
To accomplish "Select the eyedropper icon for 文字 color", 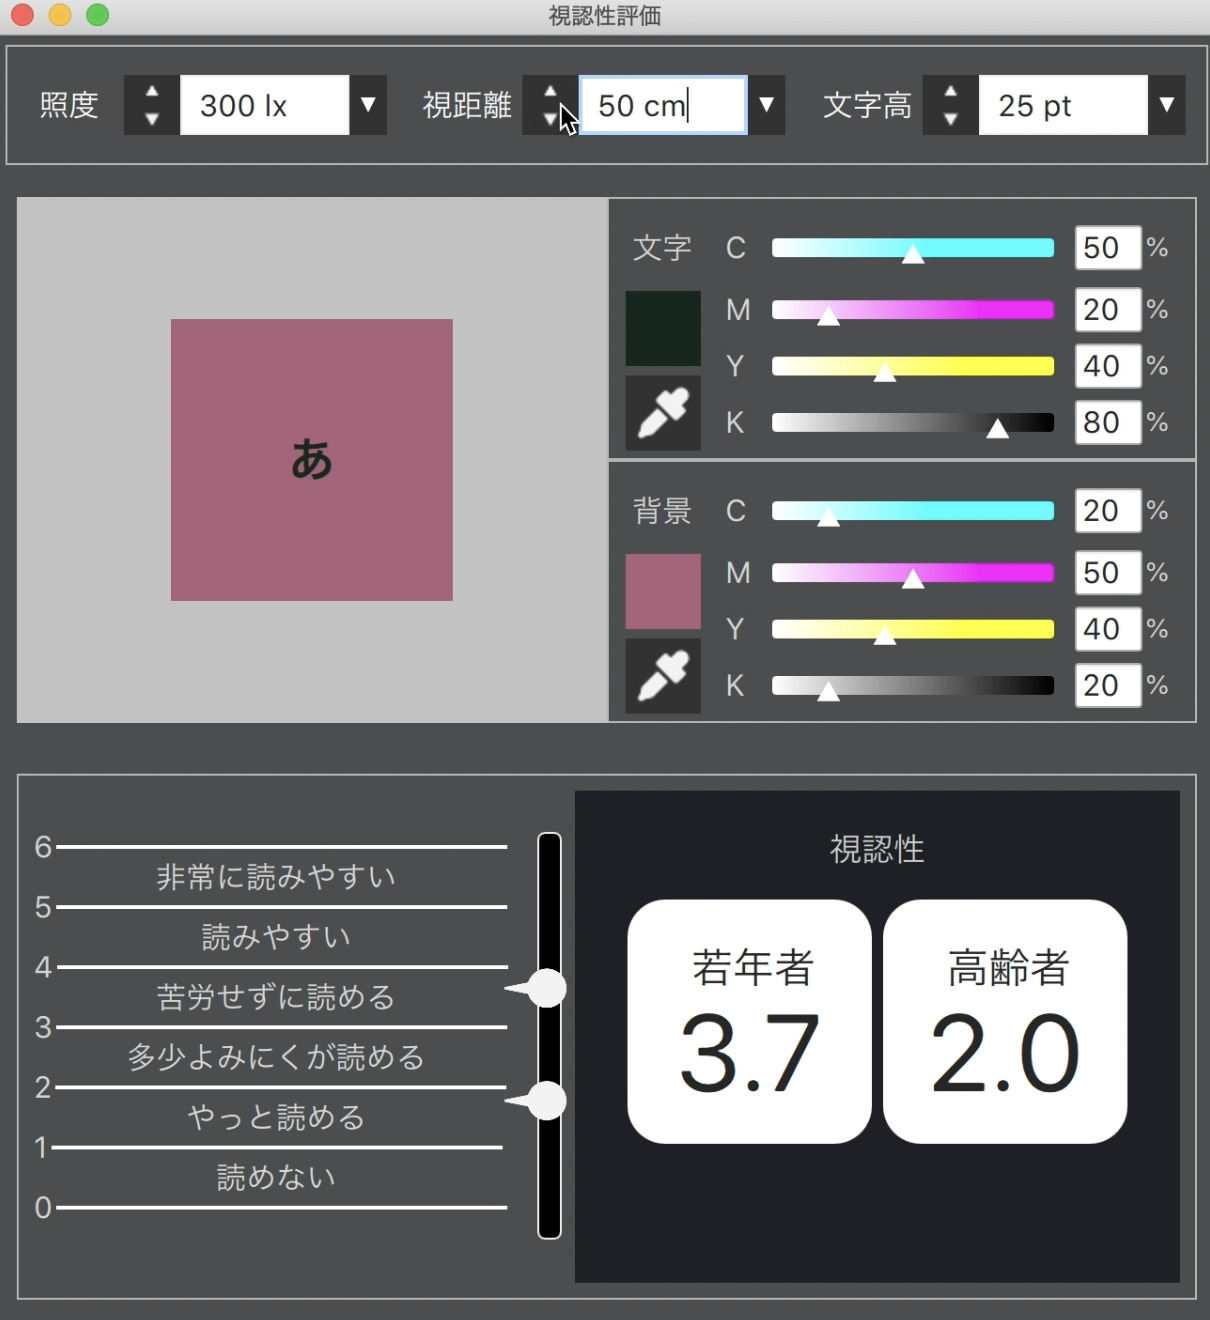I will click(662, 413).
